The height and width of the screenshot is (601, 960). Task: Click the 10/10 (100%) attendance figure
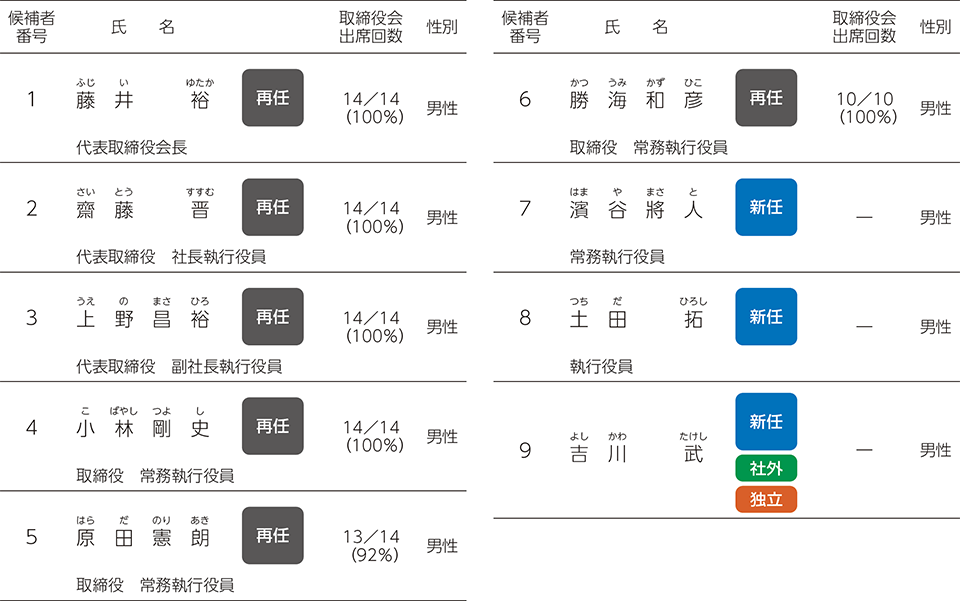866,108
